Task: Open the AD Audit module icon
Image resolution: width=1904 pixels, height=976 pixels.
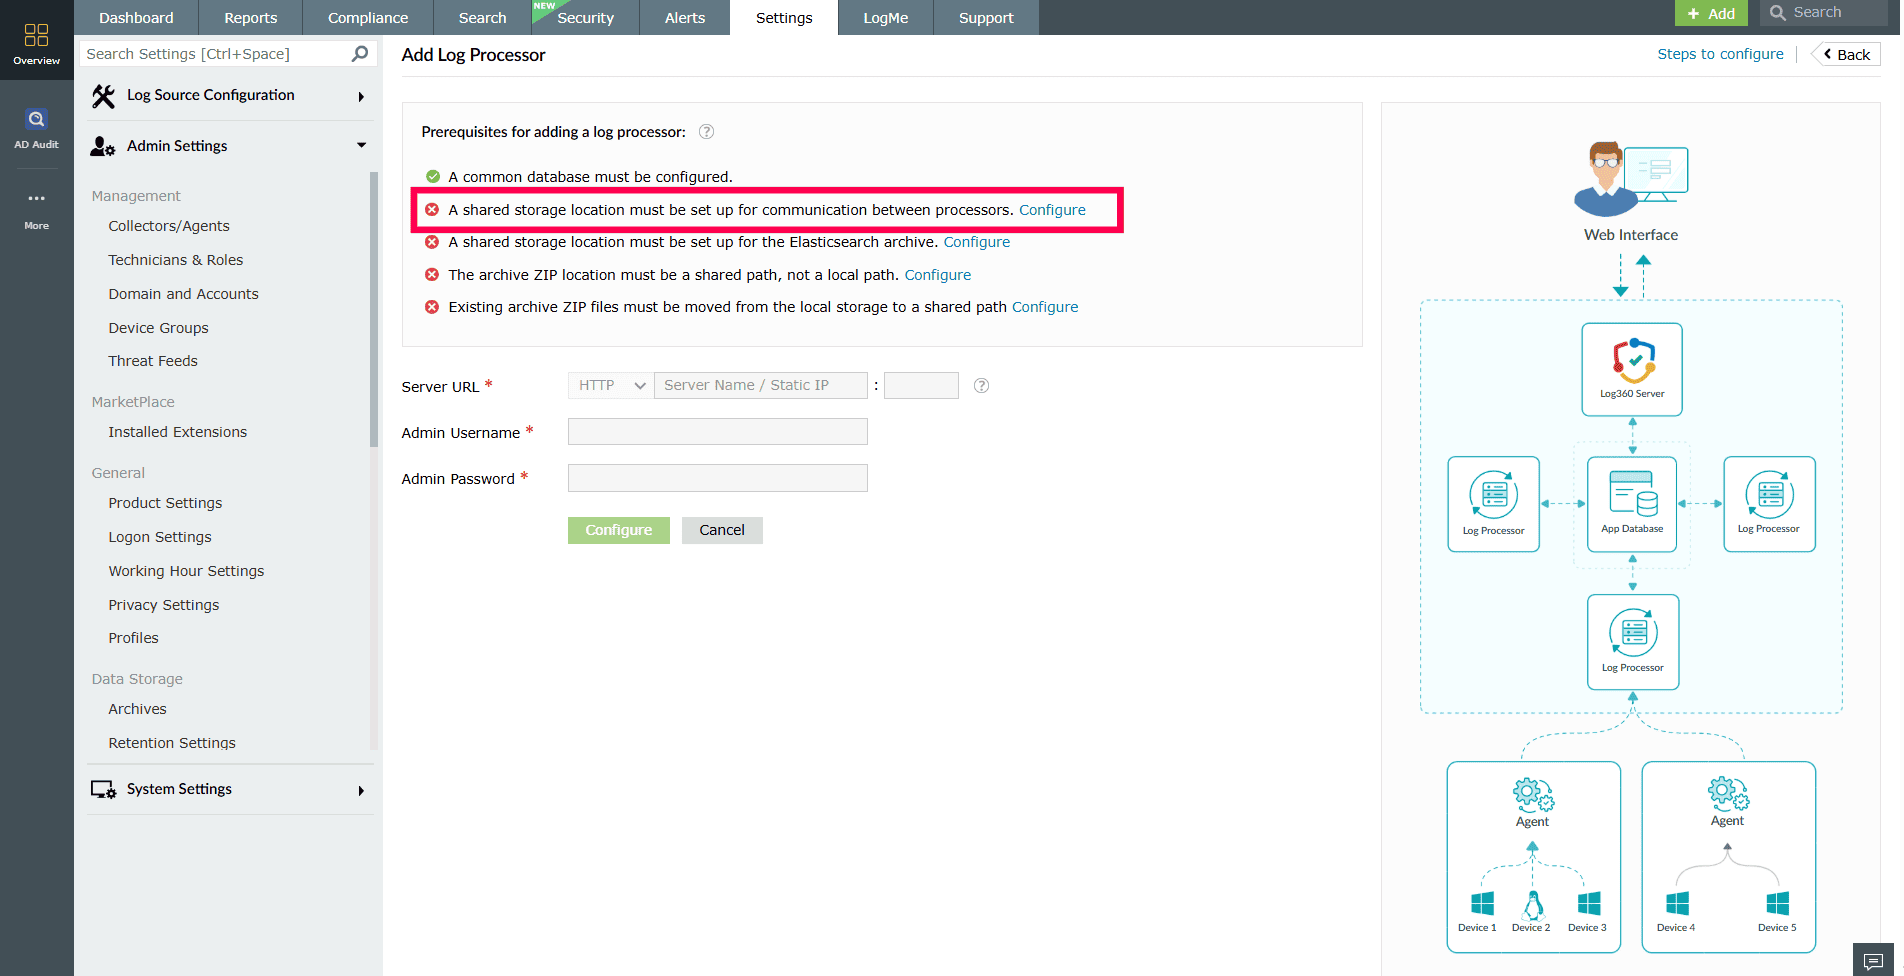Action: 36,119
